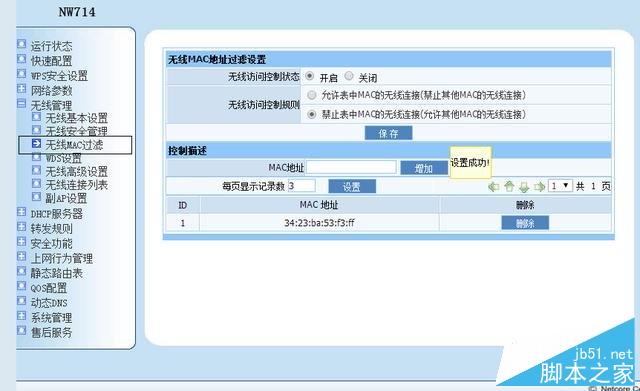640x391 pixels.
Task: Click the 无线MAC地址过滤设置 section title
Action: (217, 60)
